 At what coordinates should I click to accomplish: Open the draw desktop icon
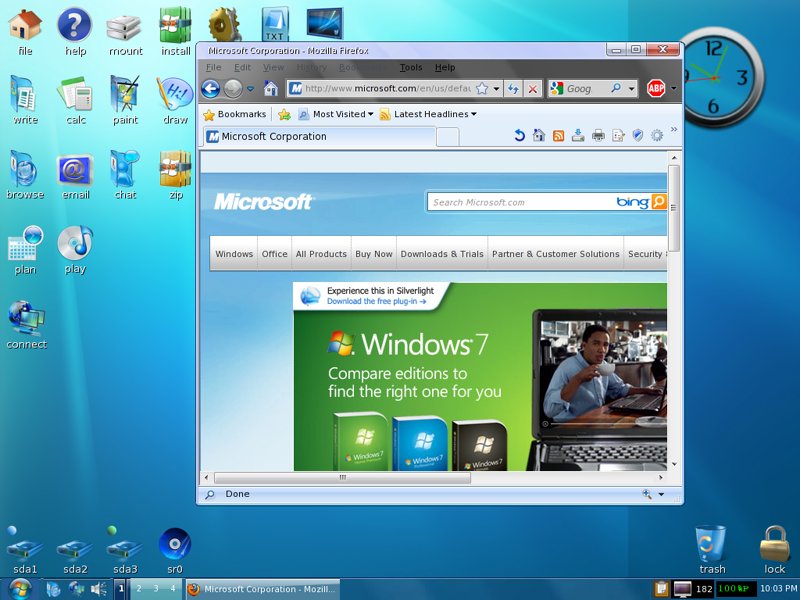tap(175, 101)
